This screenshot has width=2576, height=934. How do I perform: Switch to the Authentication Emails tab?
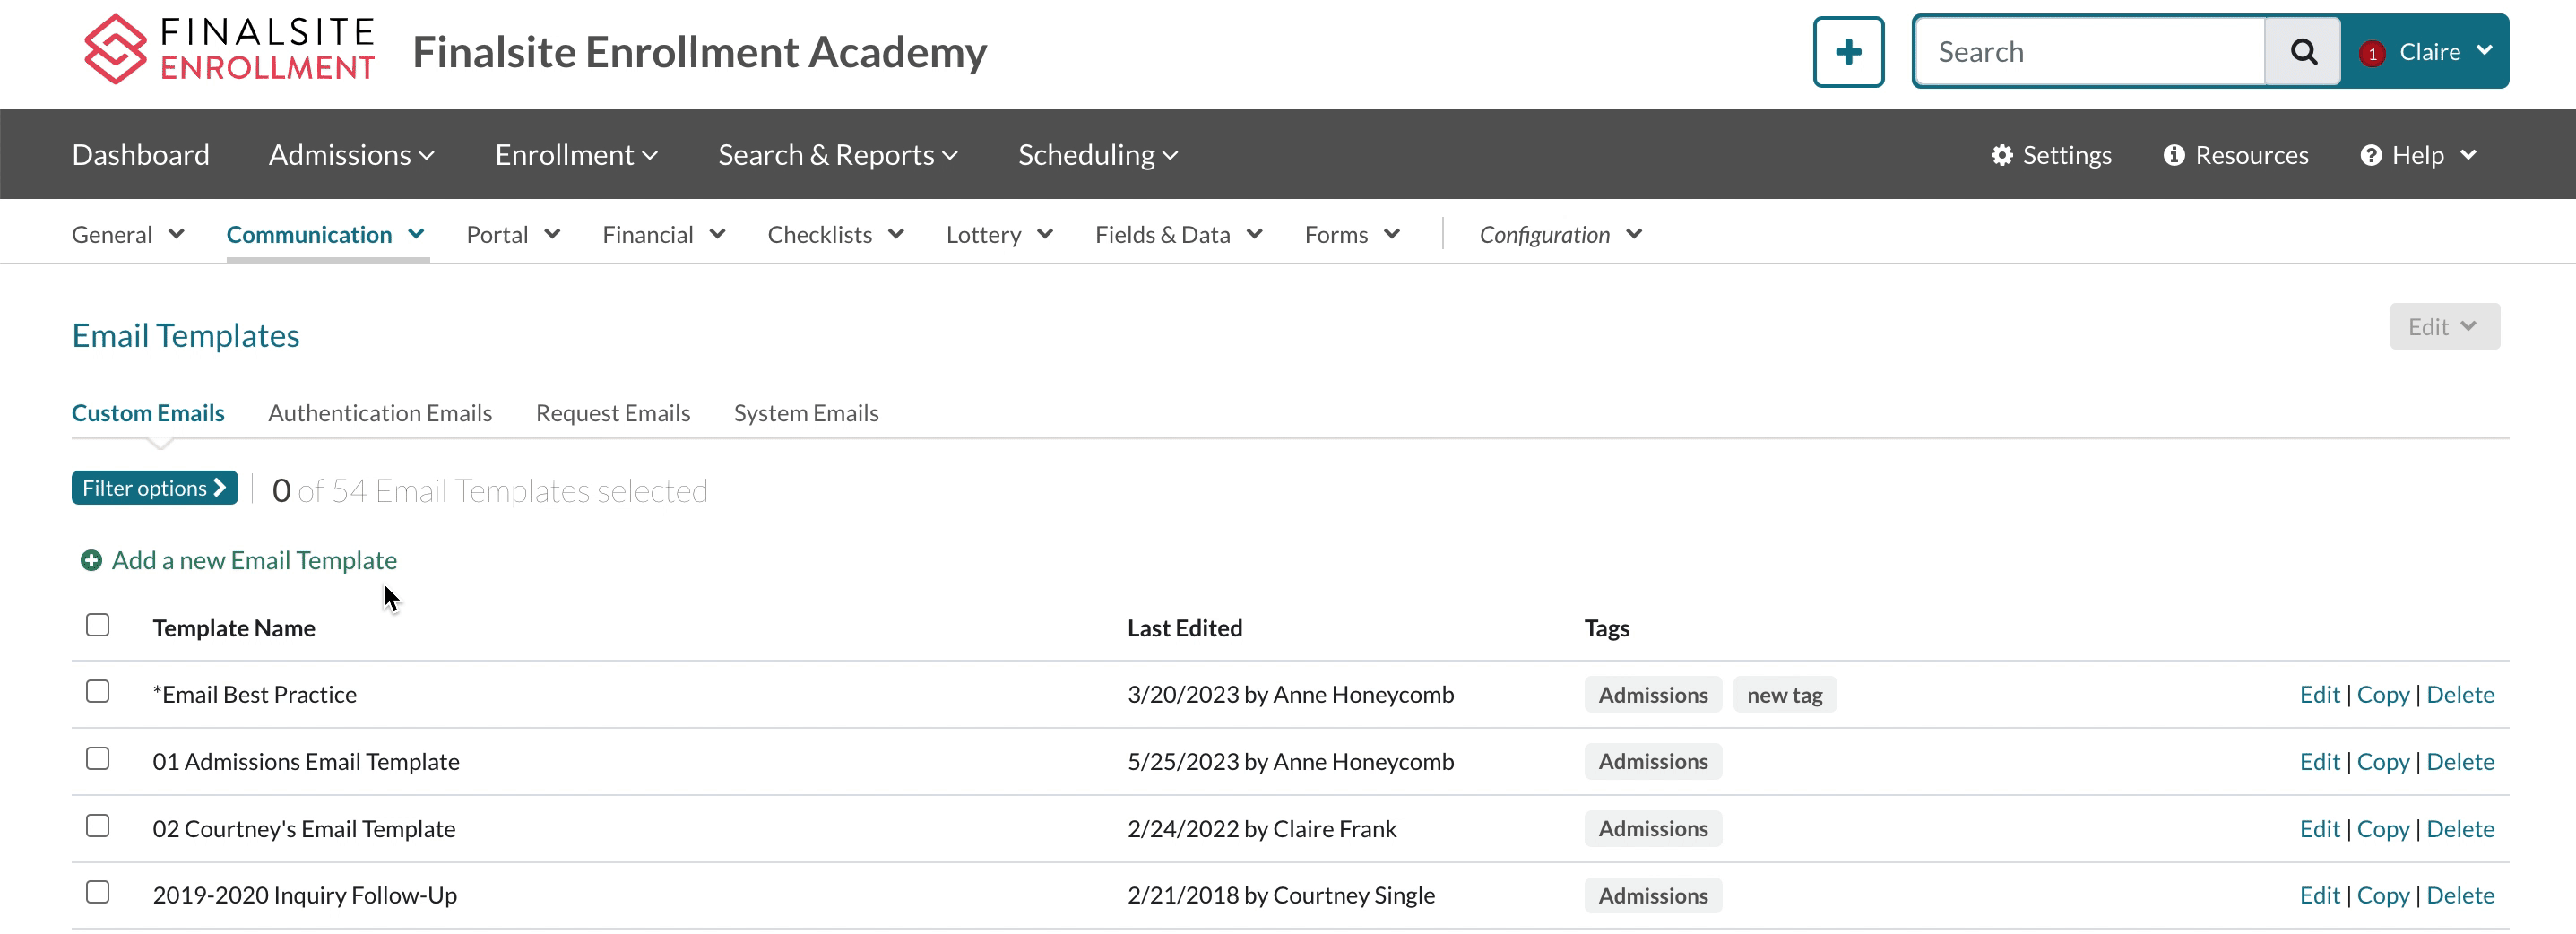380,413
